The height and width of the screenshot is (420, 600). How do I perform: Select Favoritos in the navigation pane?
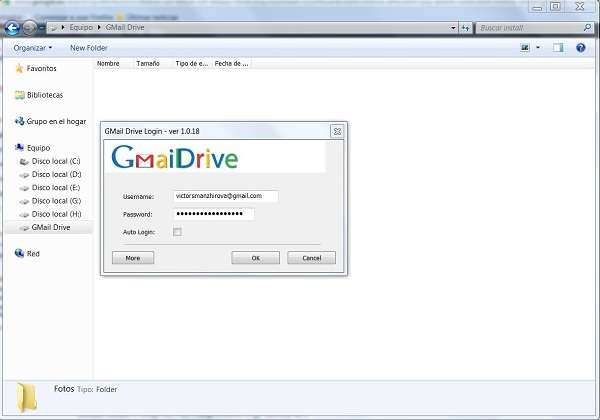(41, 68)
